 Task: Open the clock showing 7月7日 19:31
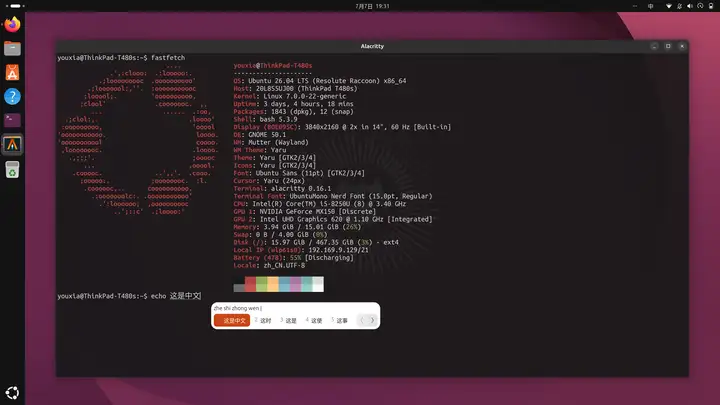[372, 6]
